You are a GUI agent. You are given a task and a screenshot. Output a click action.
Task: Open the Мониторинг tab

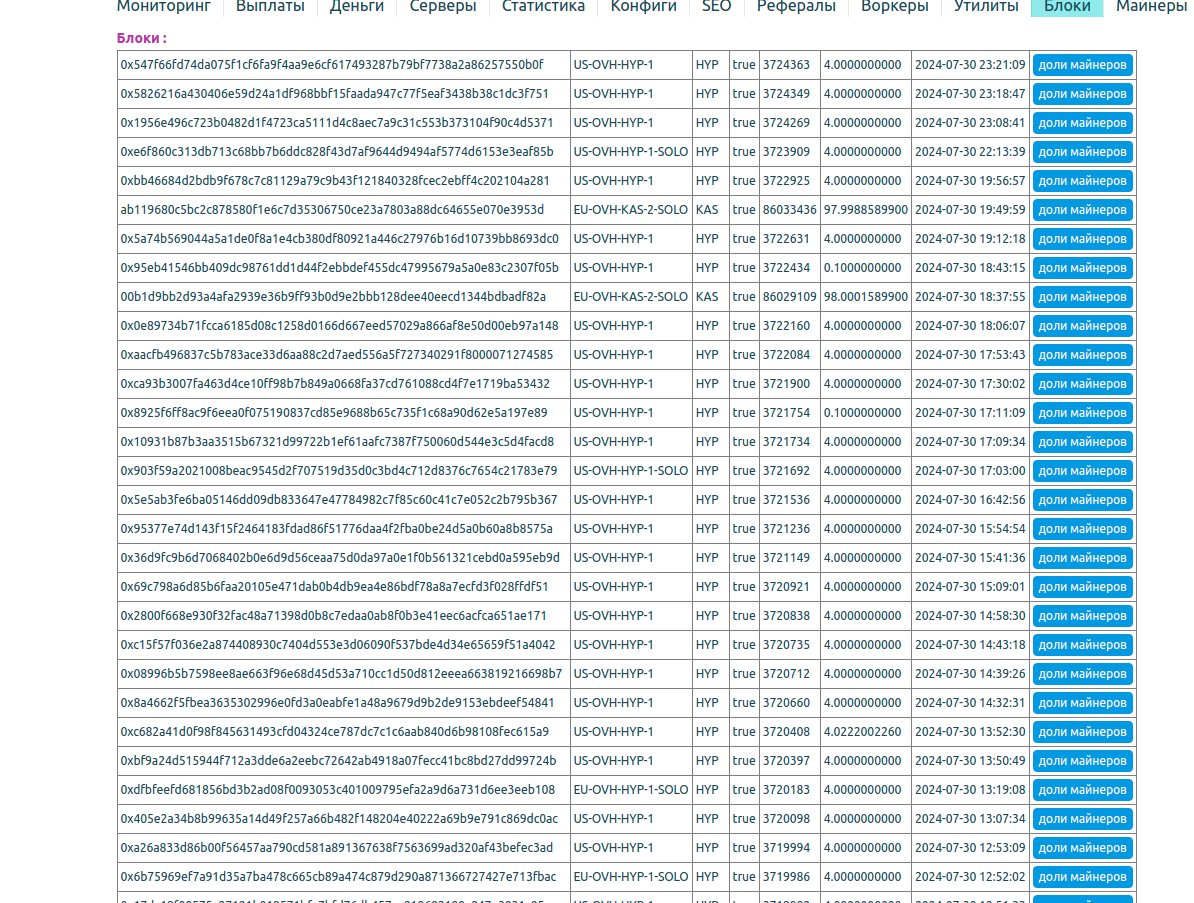(x=163, y=7)
